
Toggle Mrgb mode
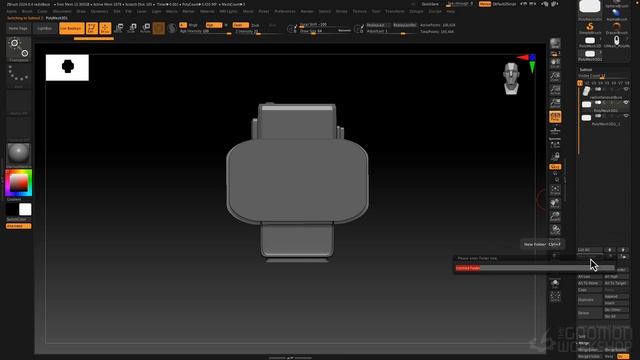(193, 25)
